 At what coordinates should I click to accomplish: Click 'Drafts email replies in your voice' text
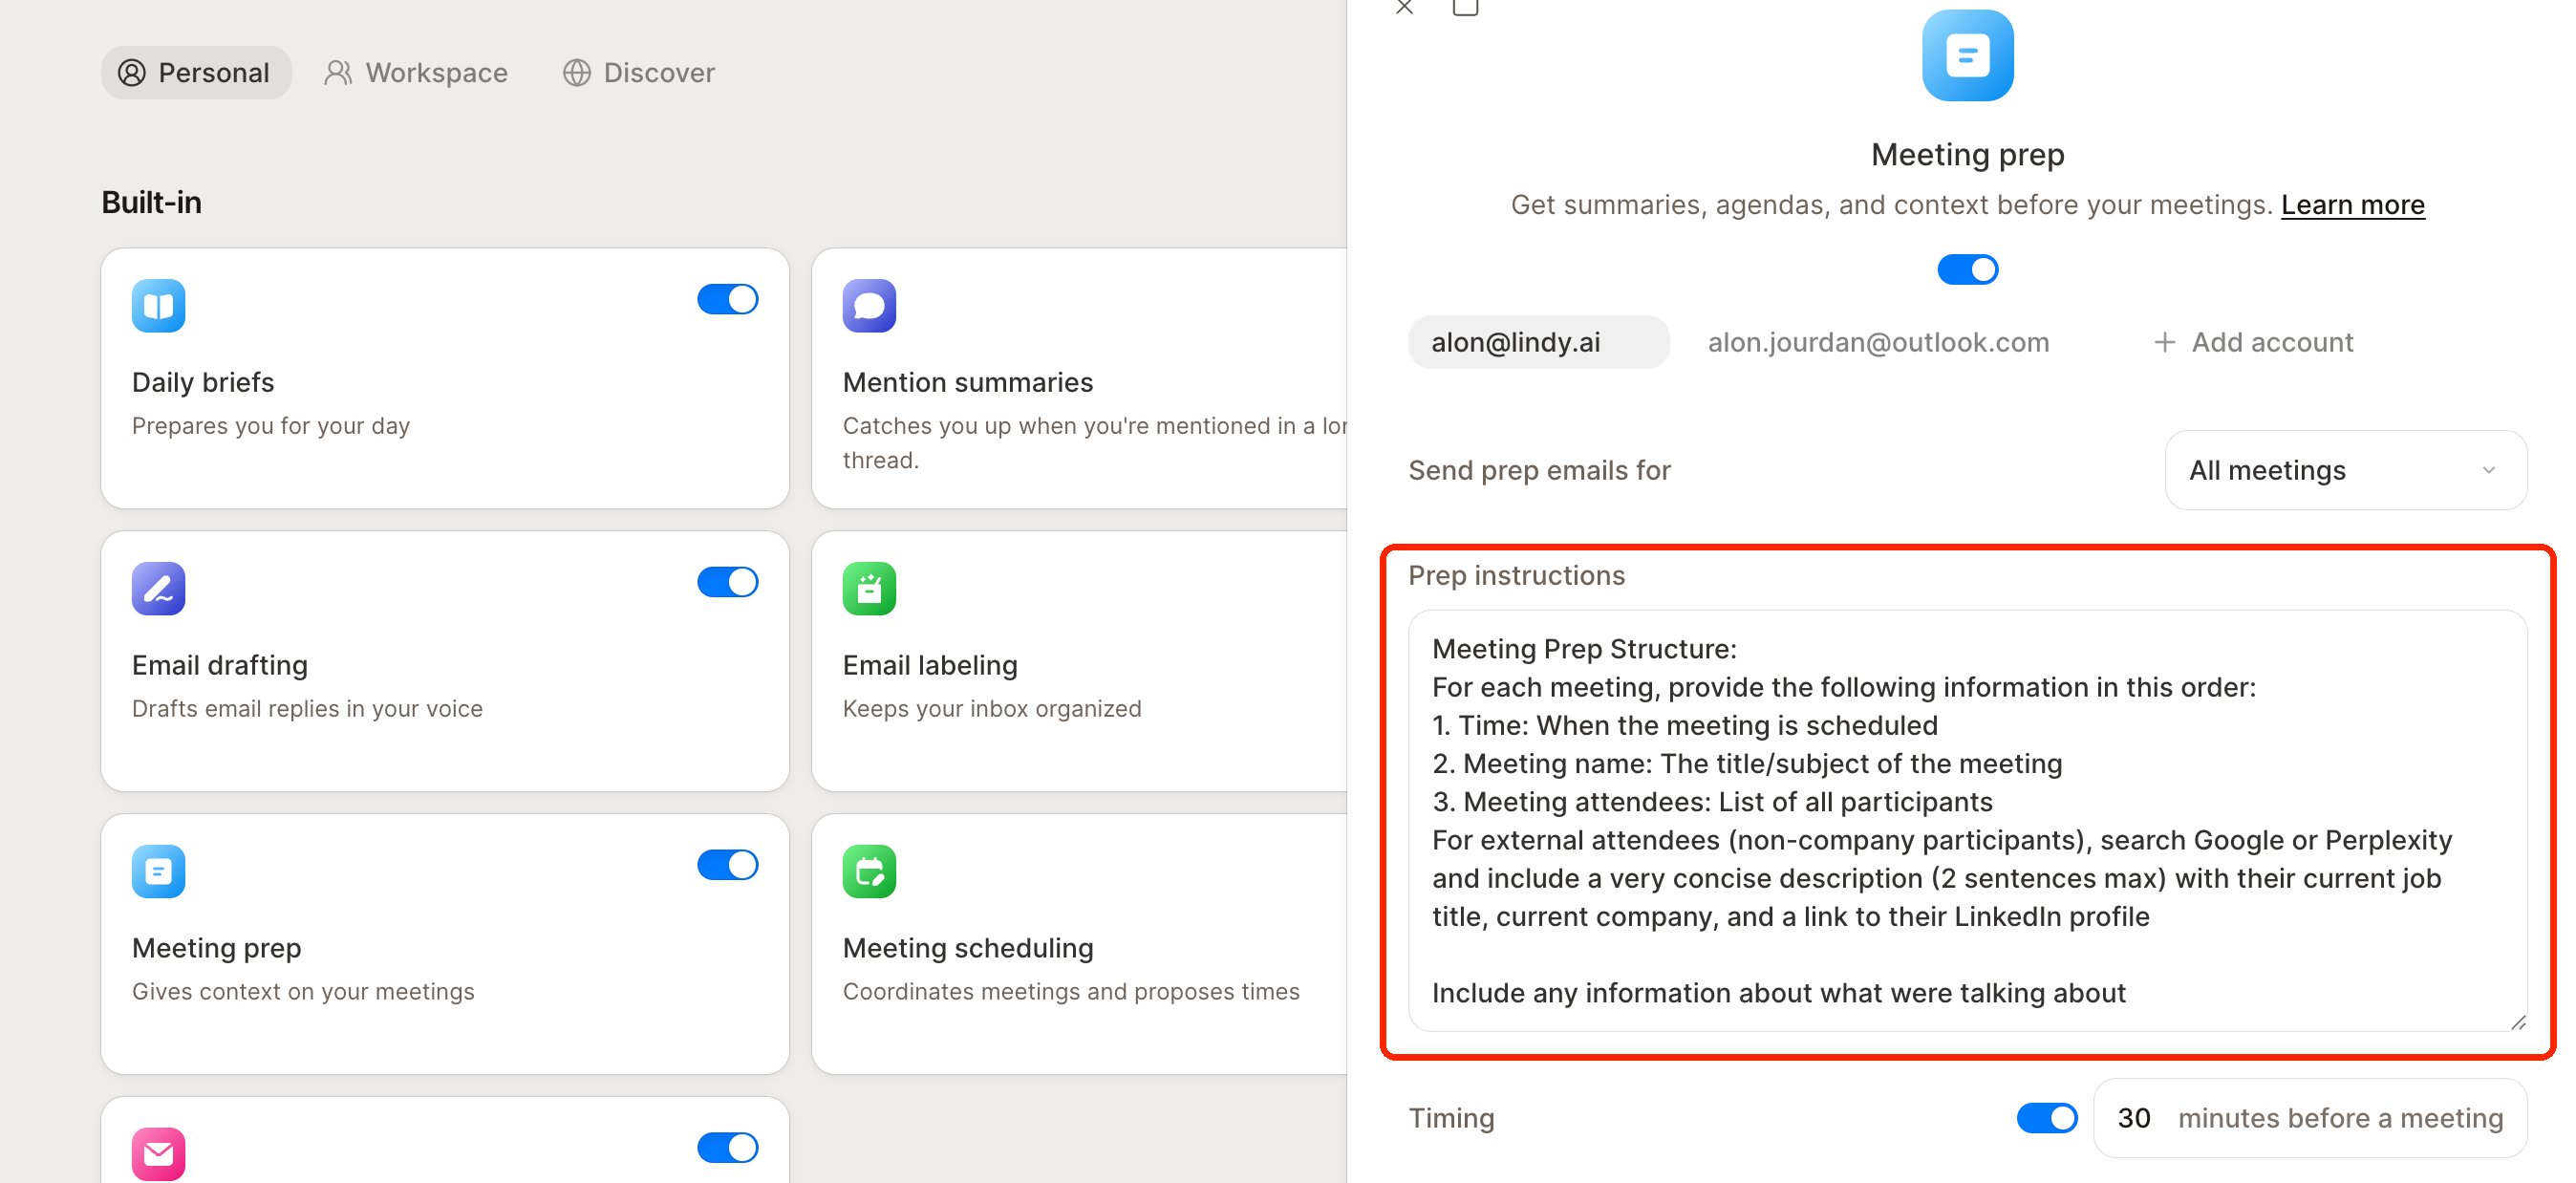(307, 708)
